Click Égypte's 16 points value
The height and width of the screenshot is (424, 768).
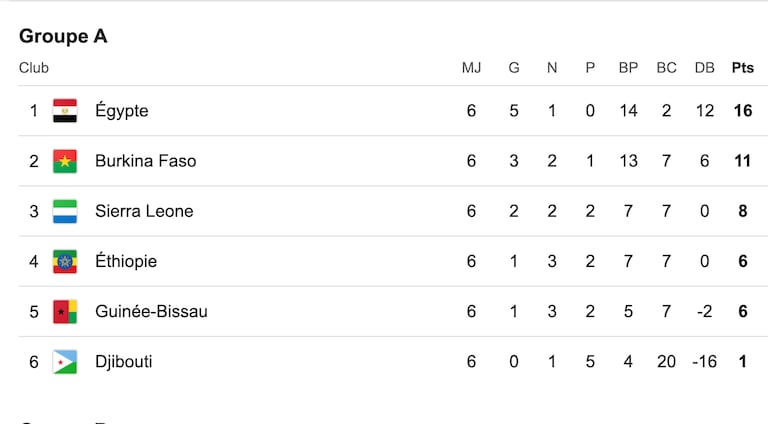tap(743, 111)
